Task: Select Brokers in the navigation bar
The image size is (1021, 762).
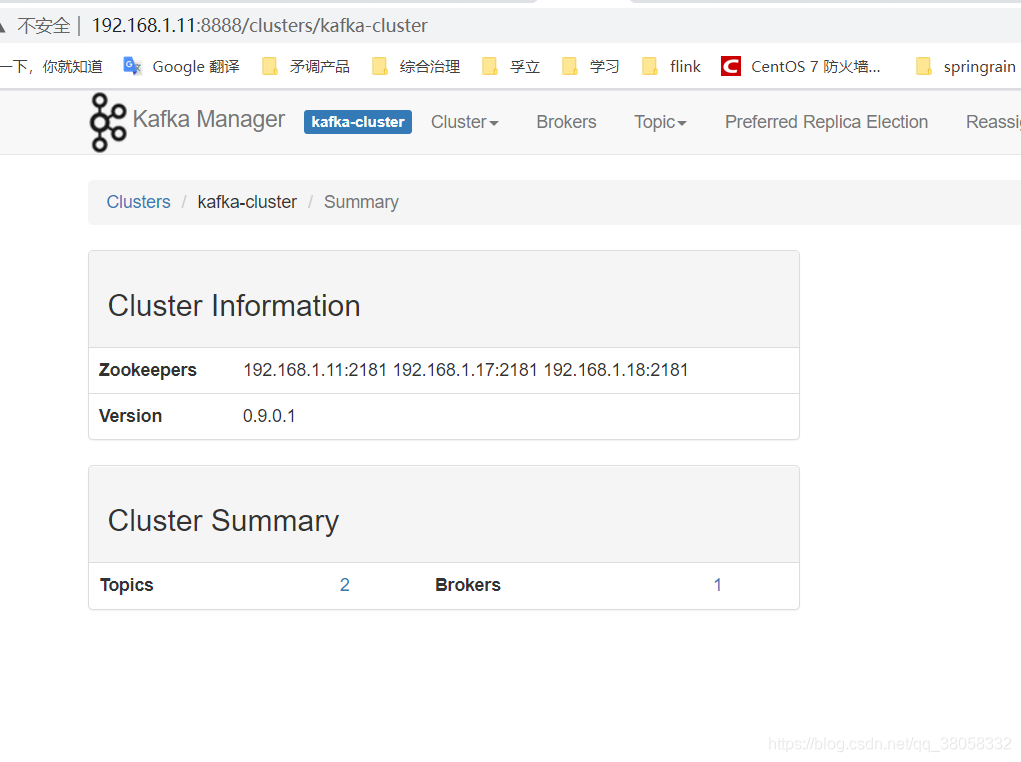Action: coord(566,122)
